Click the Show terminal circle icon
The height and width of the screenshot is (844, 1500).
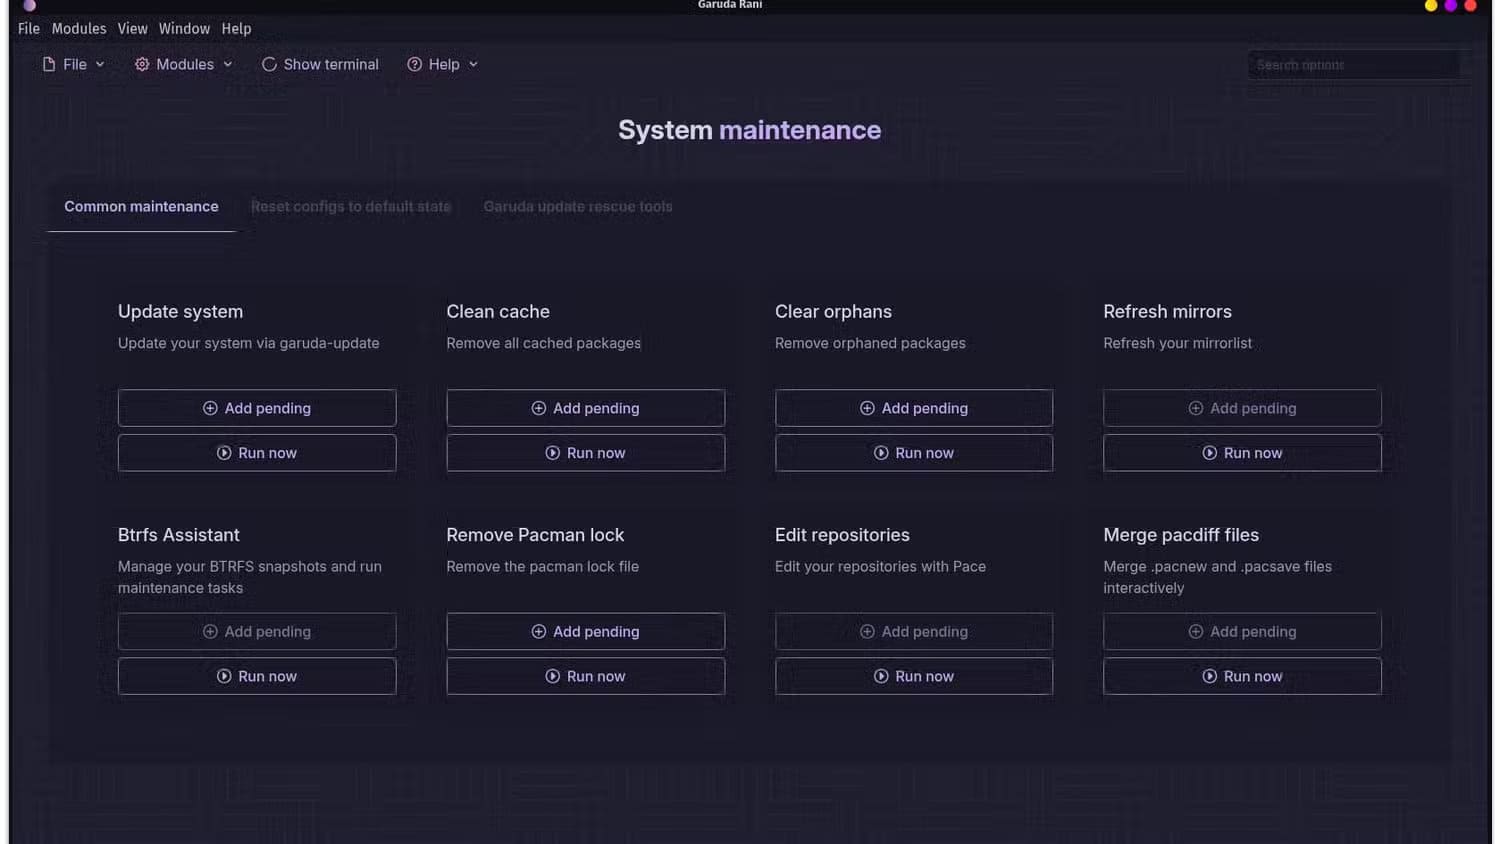pyautogui.click(x=269, y=64)
